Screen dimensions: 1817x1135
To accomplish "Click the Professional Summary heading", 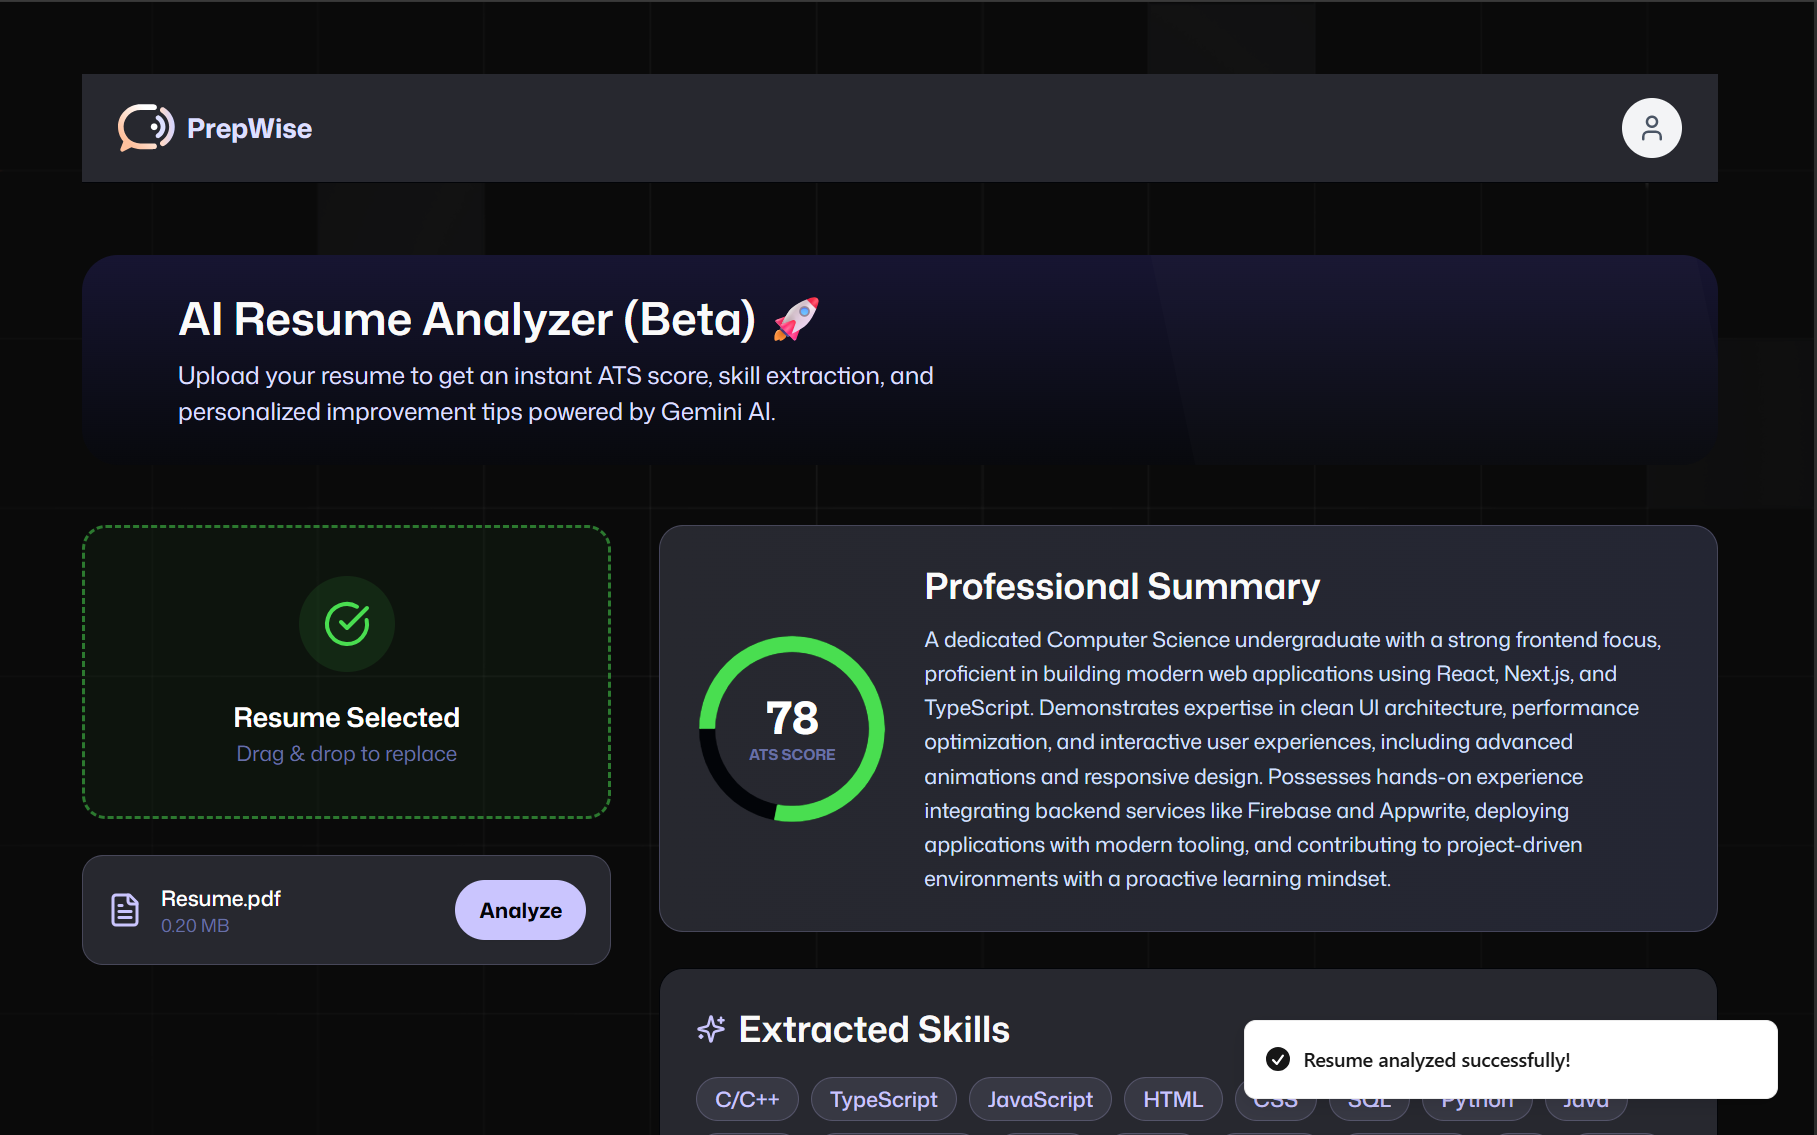I will coord(1121,586).
